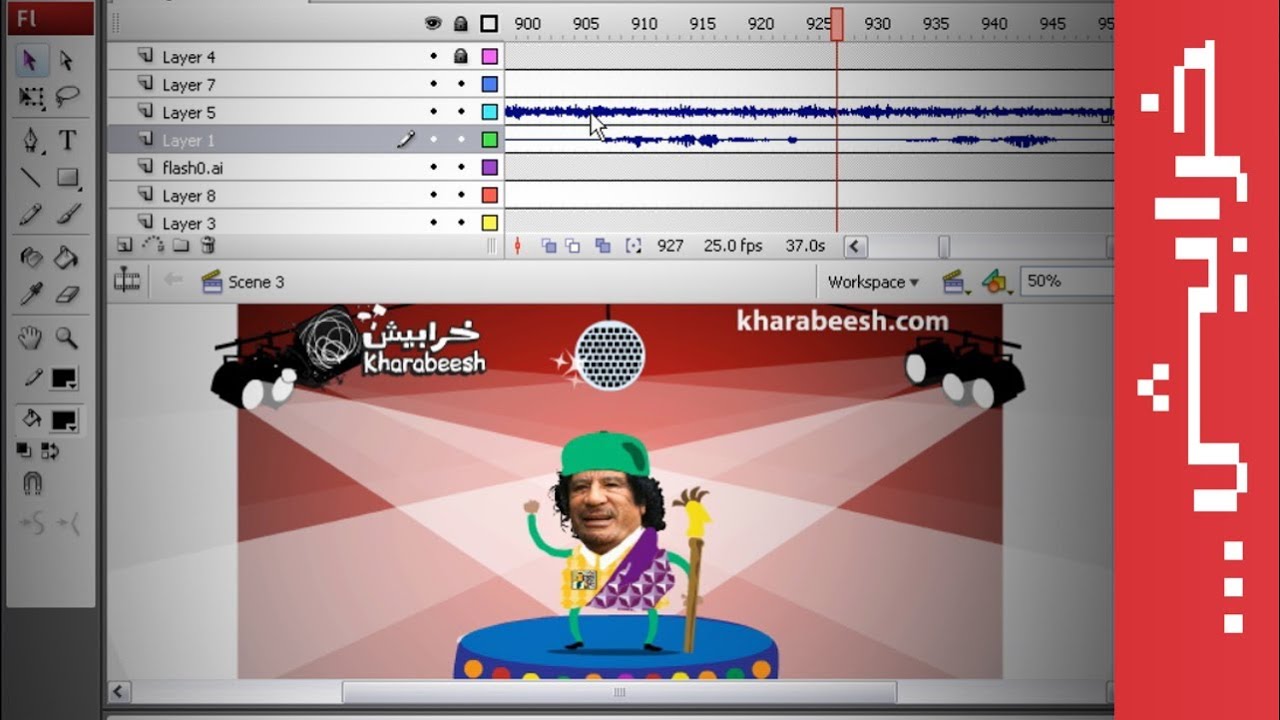Click the Insert Layer Folder icon
This screenshot has height=720, width=1280.
180,245
